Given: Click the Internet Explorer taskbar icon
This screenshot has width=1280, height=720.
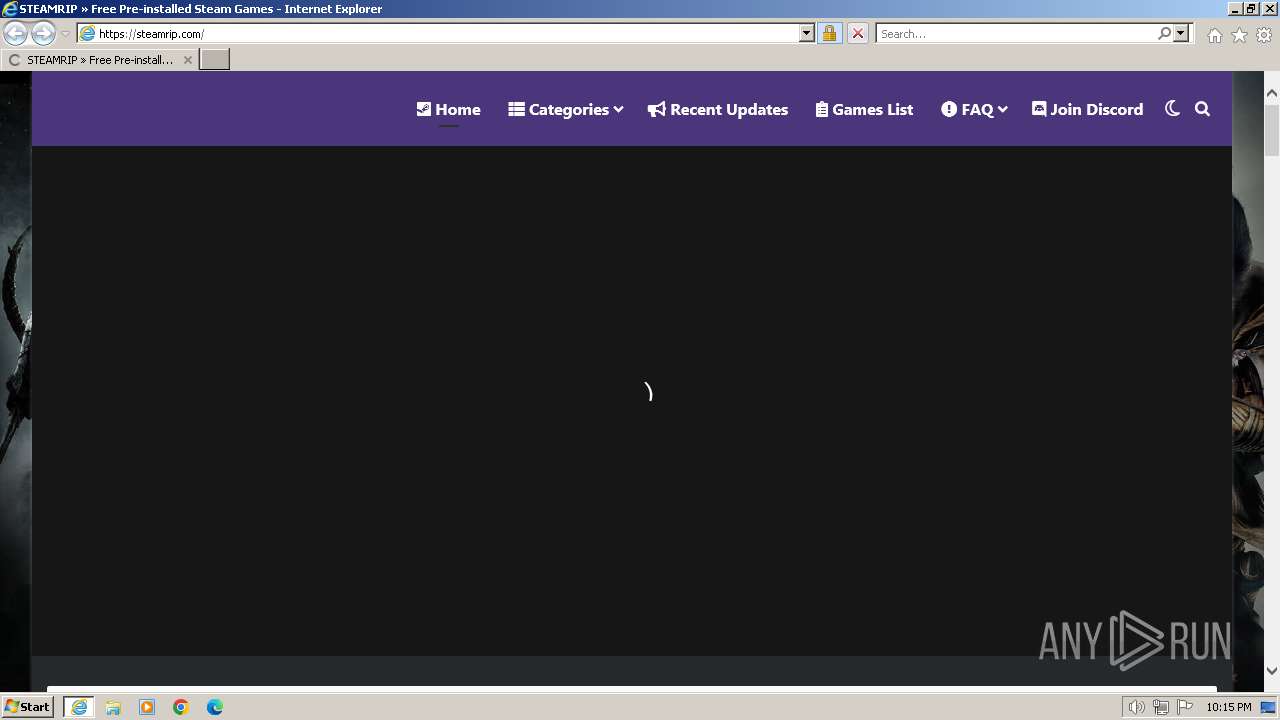Looking at the screenshot, I should pos(79,707).
